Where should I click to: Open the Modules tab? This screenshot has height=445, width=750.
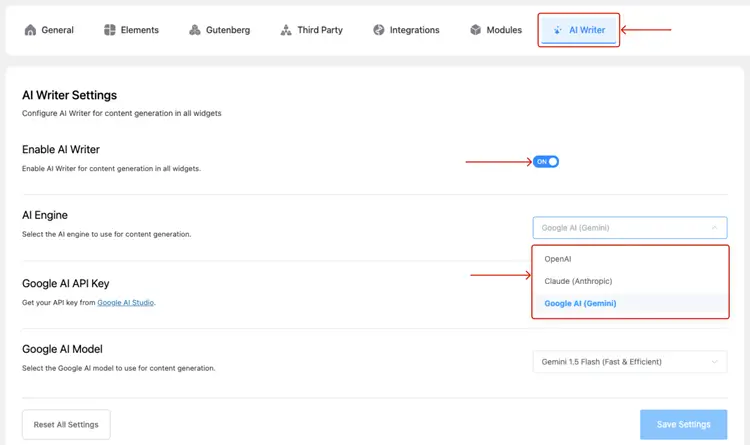tap(496, 30)
